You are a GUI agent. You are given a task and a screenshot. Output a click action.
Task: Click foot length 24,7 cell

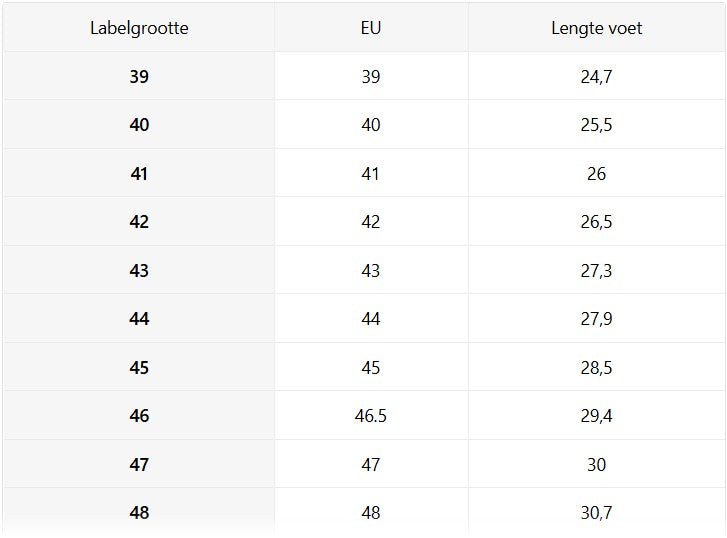596,76
